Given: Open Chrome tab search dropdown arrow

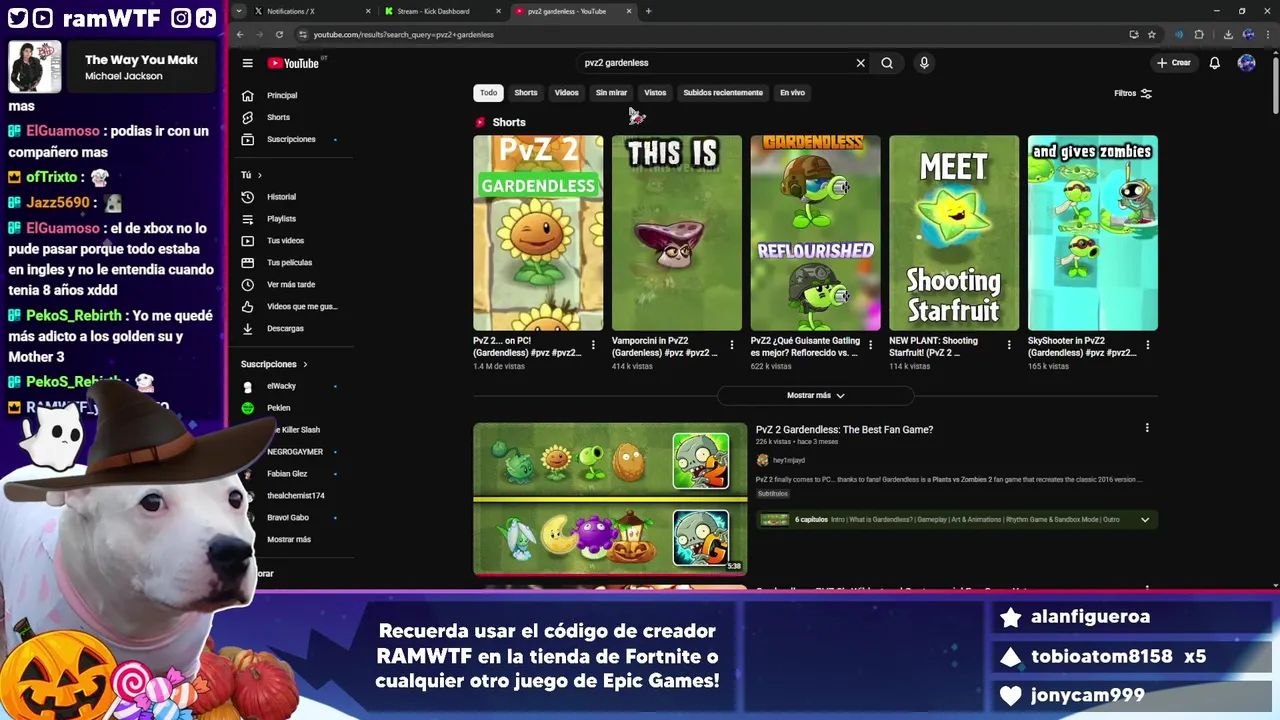Looking at the screenshot, I should (x=238, y=11).
